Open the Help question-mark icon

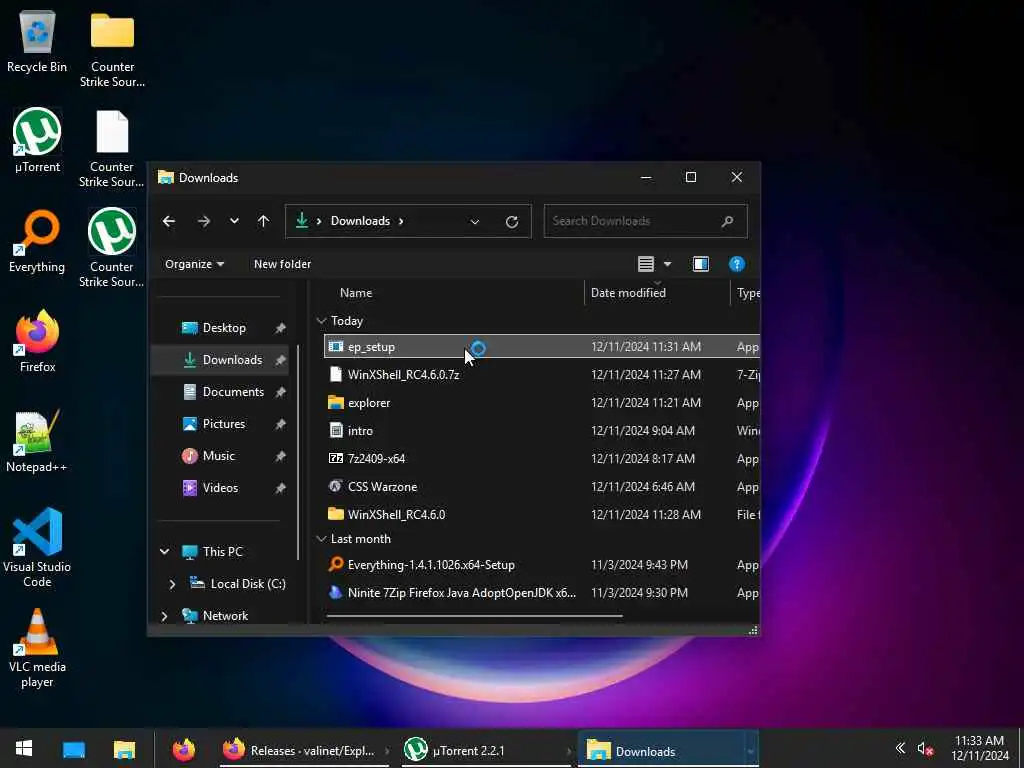[737, 264]
